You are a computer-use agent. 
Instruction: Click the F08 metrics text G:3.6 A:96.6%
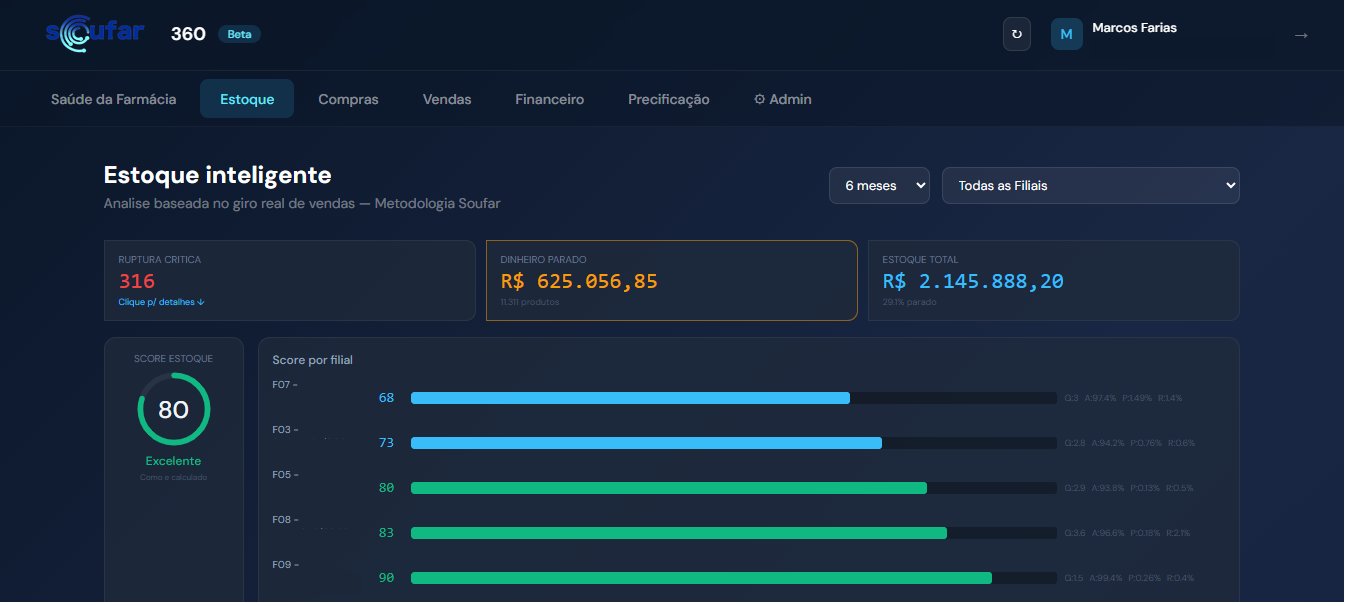1128,533
